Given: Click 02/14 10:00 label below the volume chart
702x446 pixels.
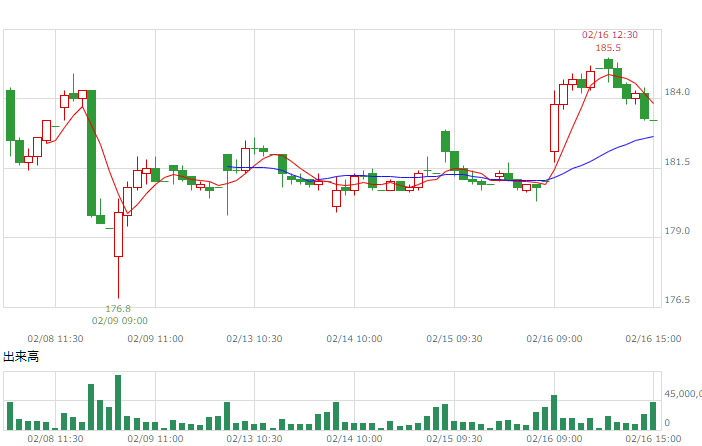Looking at the screenshot, I should point(354,438).
